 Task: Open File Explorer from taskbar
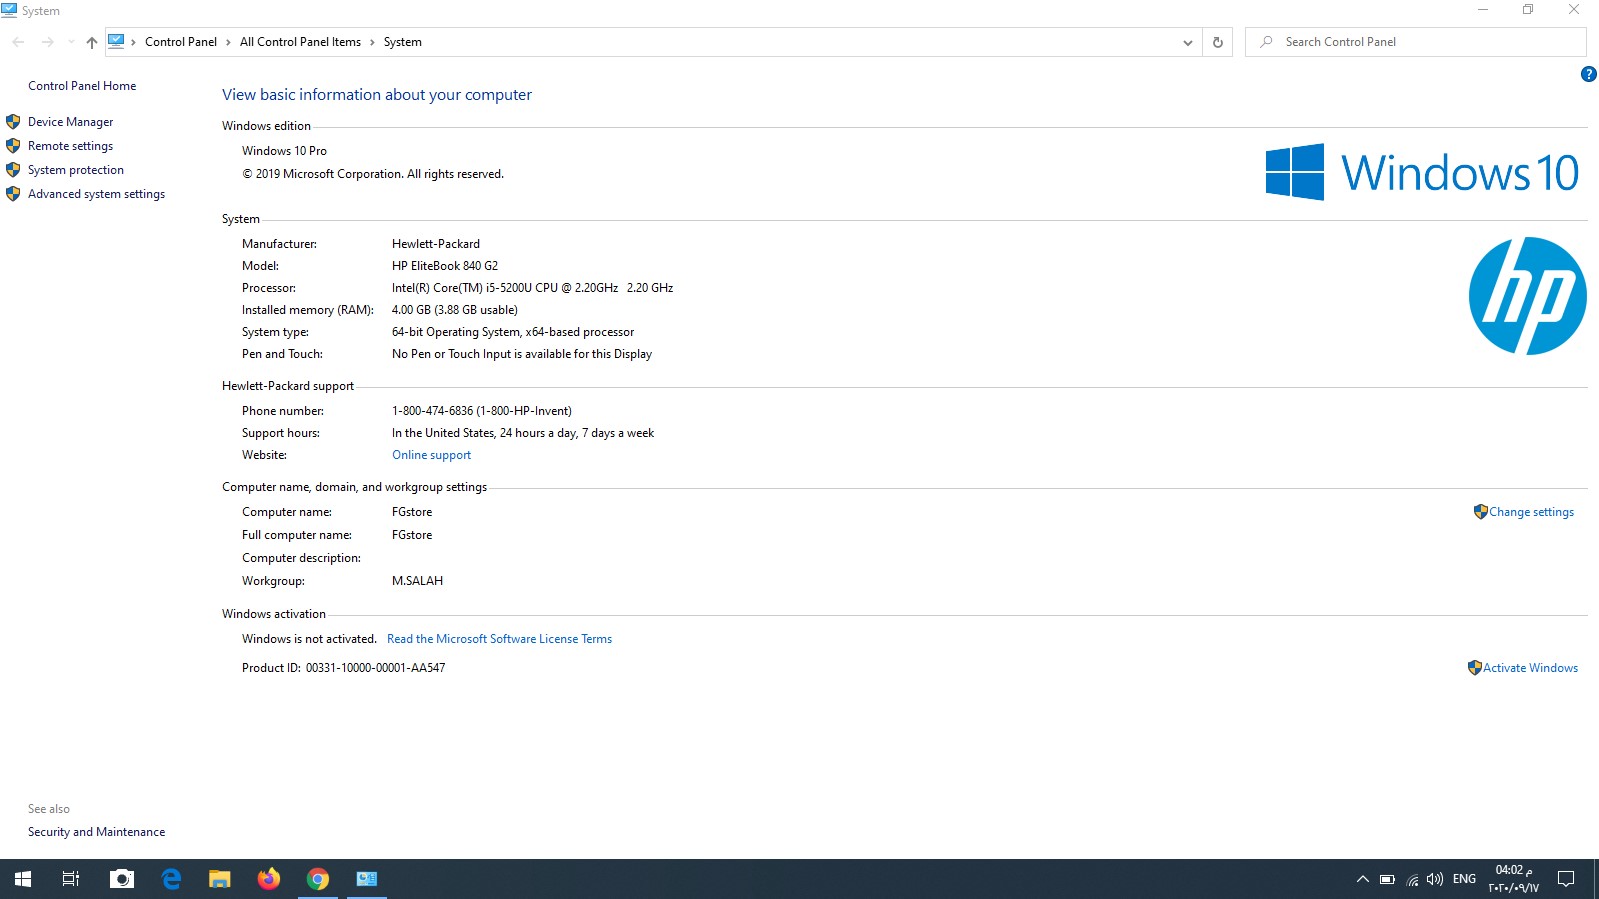(x=220, y=879)
